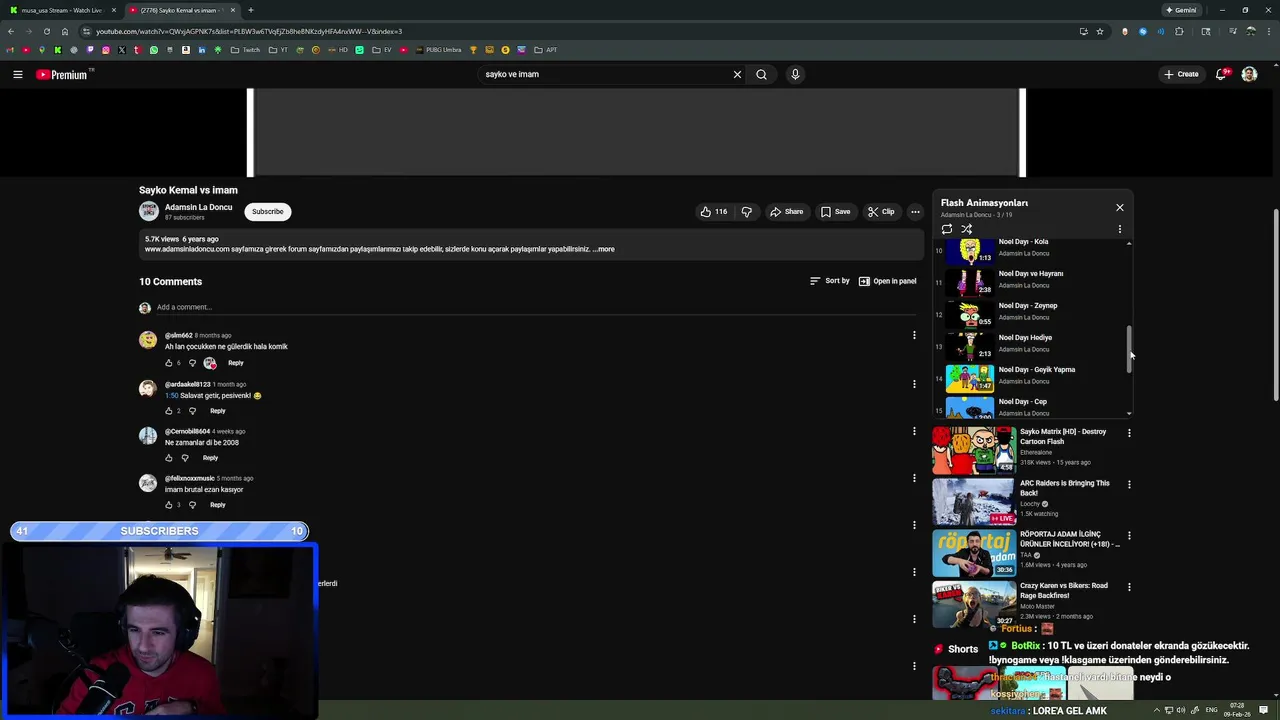Click the playlist panel scrollbar thumb
The height and width of the screenshot is (720, 1280).
[x=1129, y=348]
